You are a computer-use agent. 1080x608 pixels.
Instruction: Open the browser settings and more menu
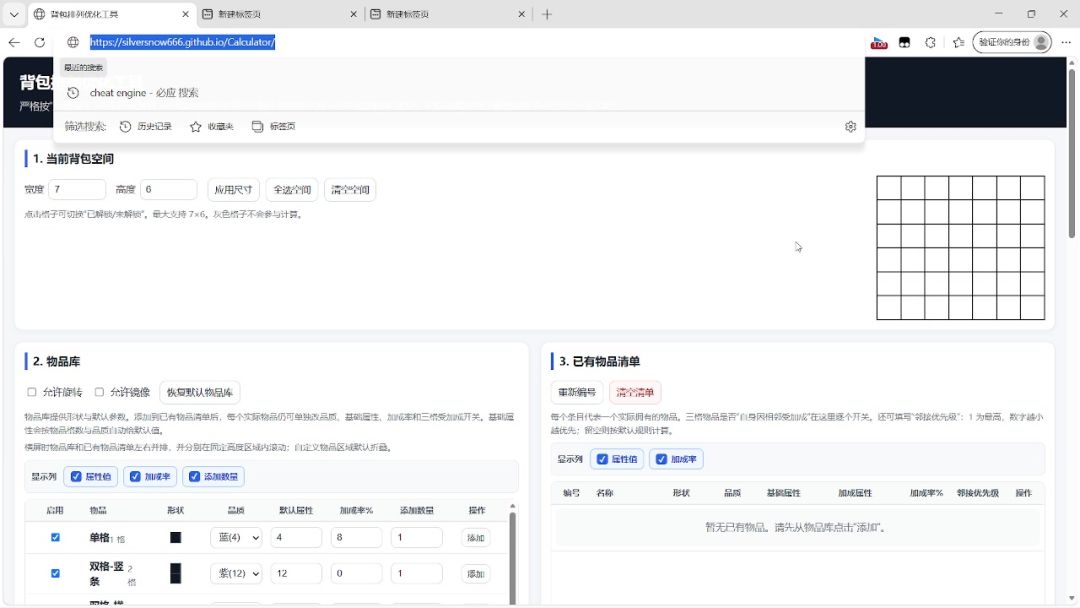1066,42
